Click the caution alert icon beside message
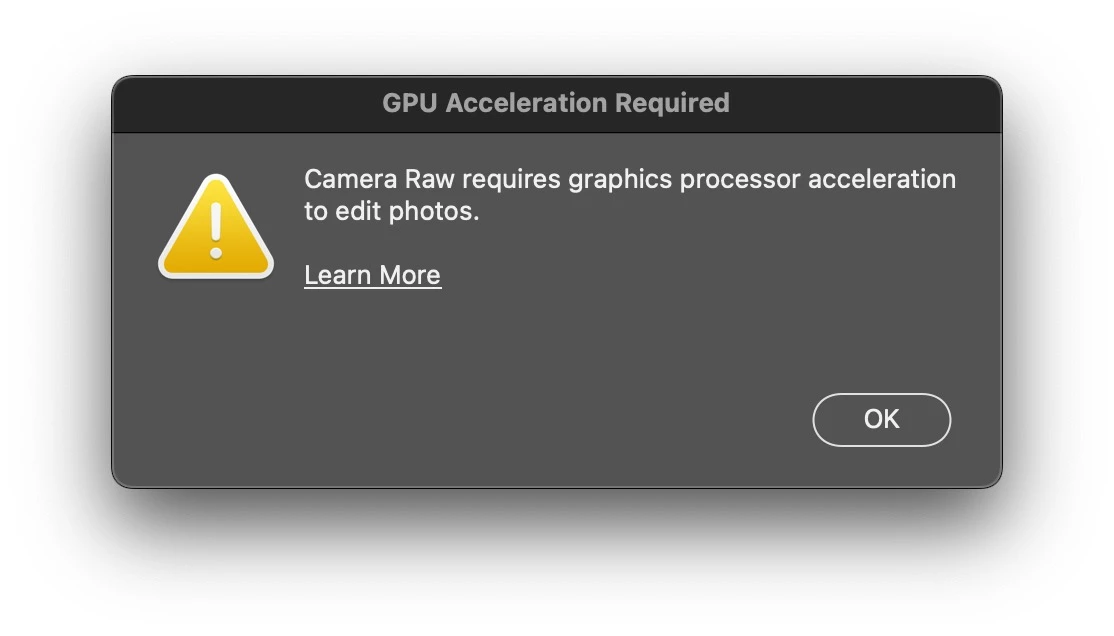 click(x=216, y=227)
